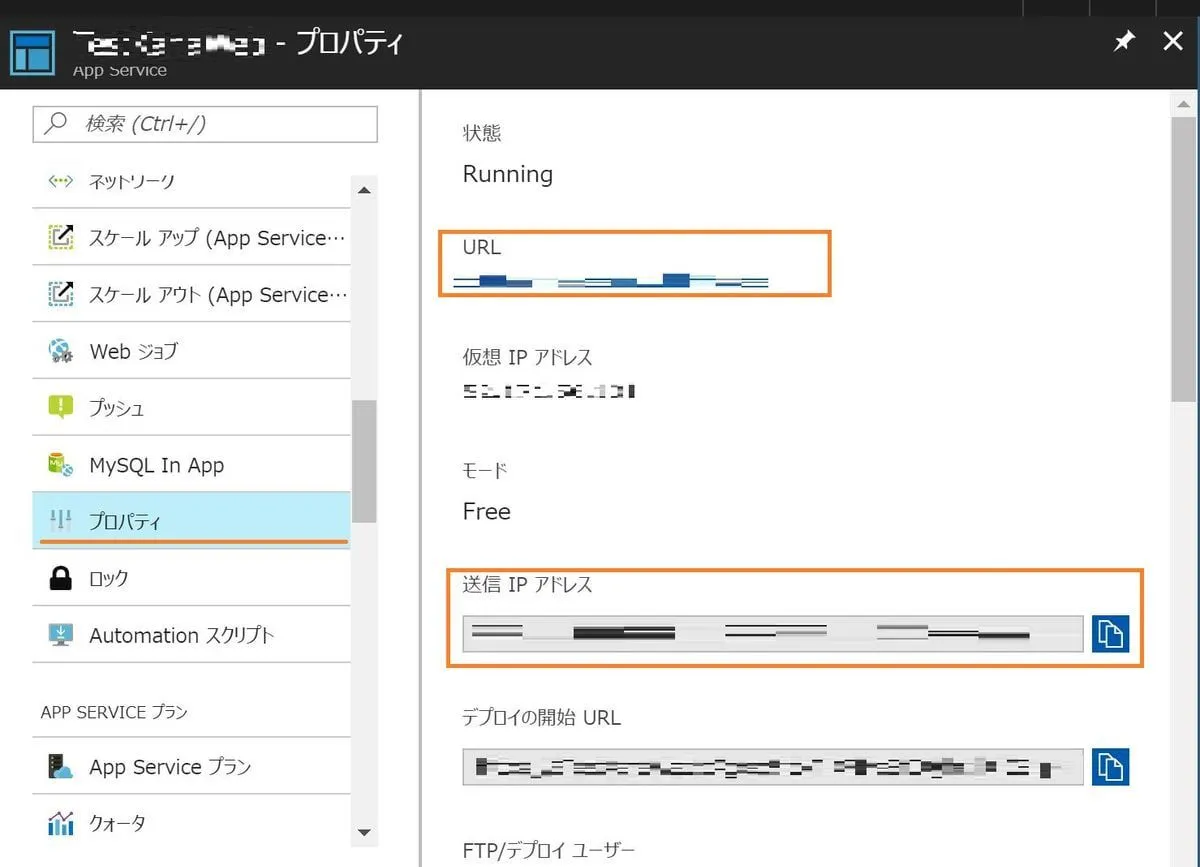The height and width of the screenshot is (867, 1200).
Task: Click the blurred URL link
Action: tap(610, 282)
